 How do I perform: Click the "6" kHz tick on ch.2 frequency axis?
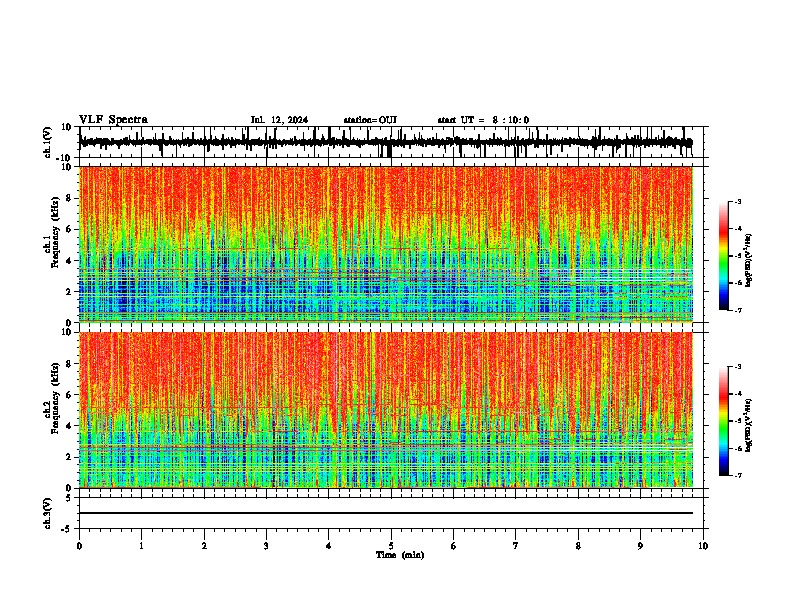69,395
